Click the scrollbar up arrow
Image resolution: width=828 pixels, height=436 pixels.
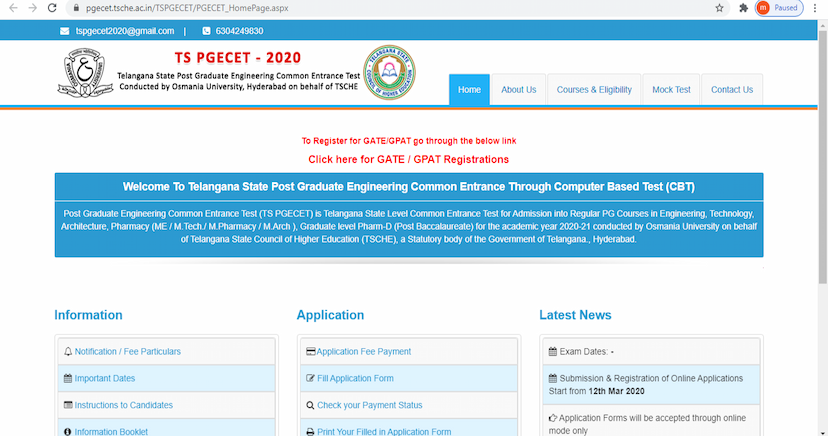click(x=823, y=24)
